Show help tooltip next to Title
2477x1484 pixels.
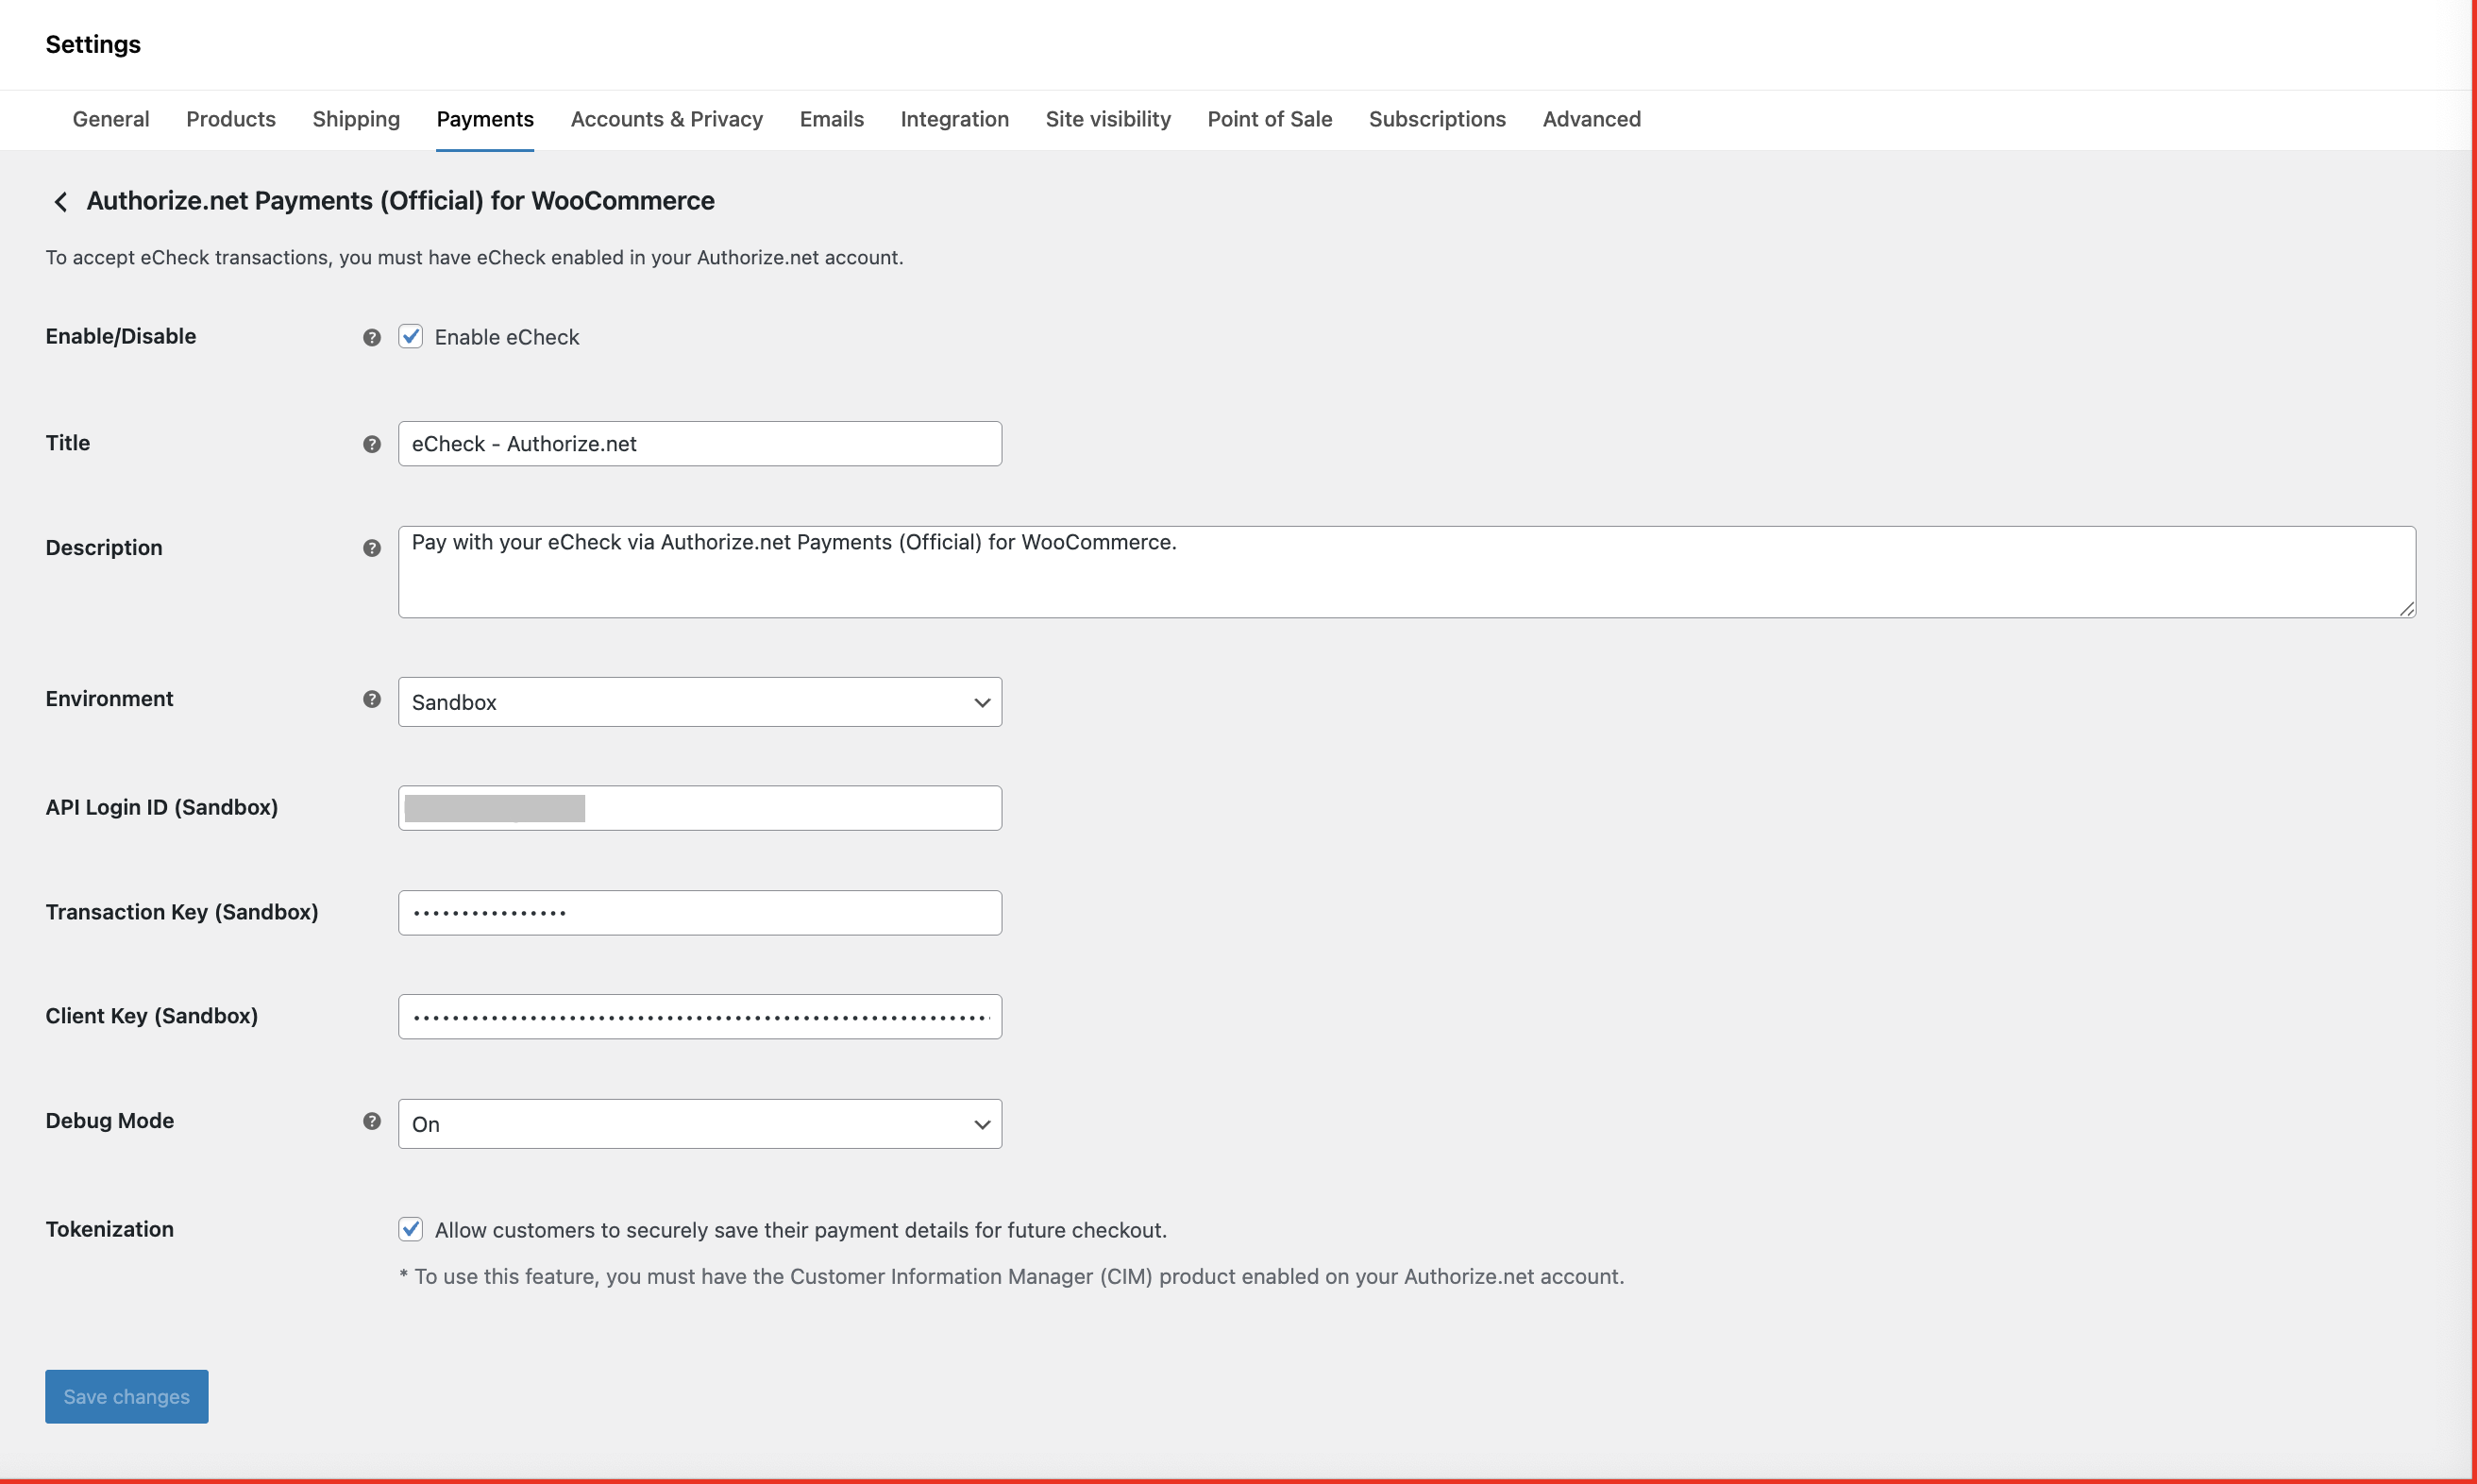click(372, 444)
